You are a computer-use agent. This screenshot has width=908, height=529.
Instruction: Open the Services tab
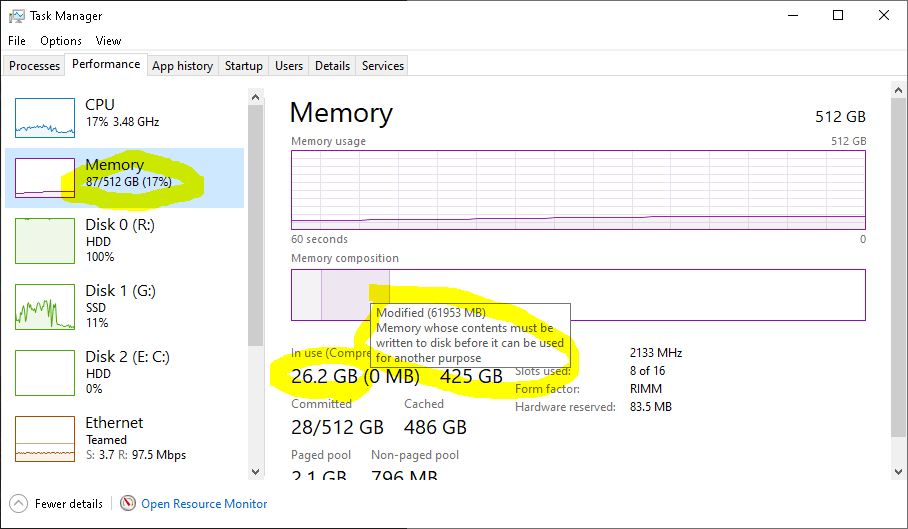click(x=383, y=66)
